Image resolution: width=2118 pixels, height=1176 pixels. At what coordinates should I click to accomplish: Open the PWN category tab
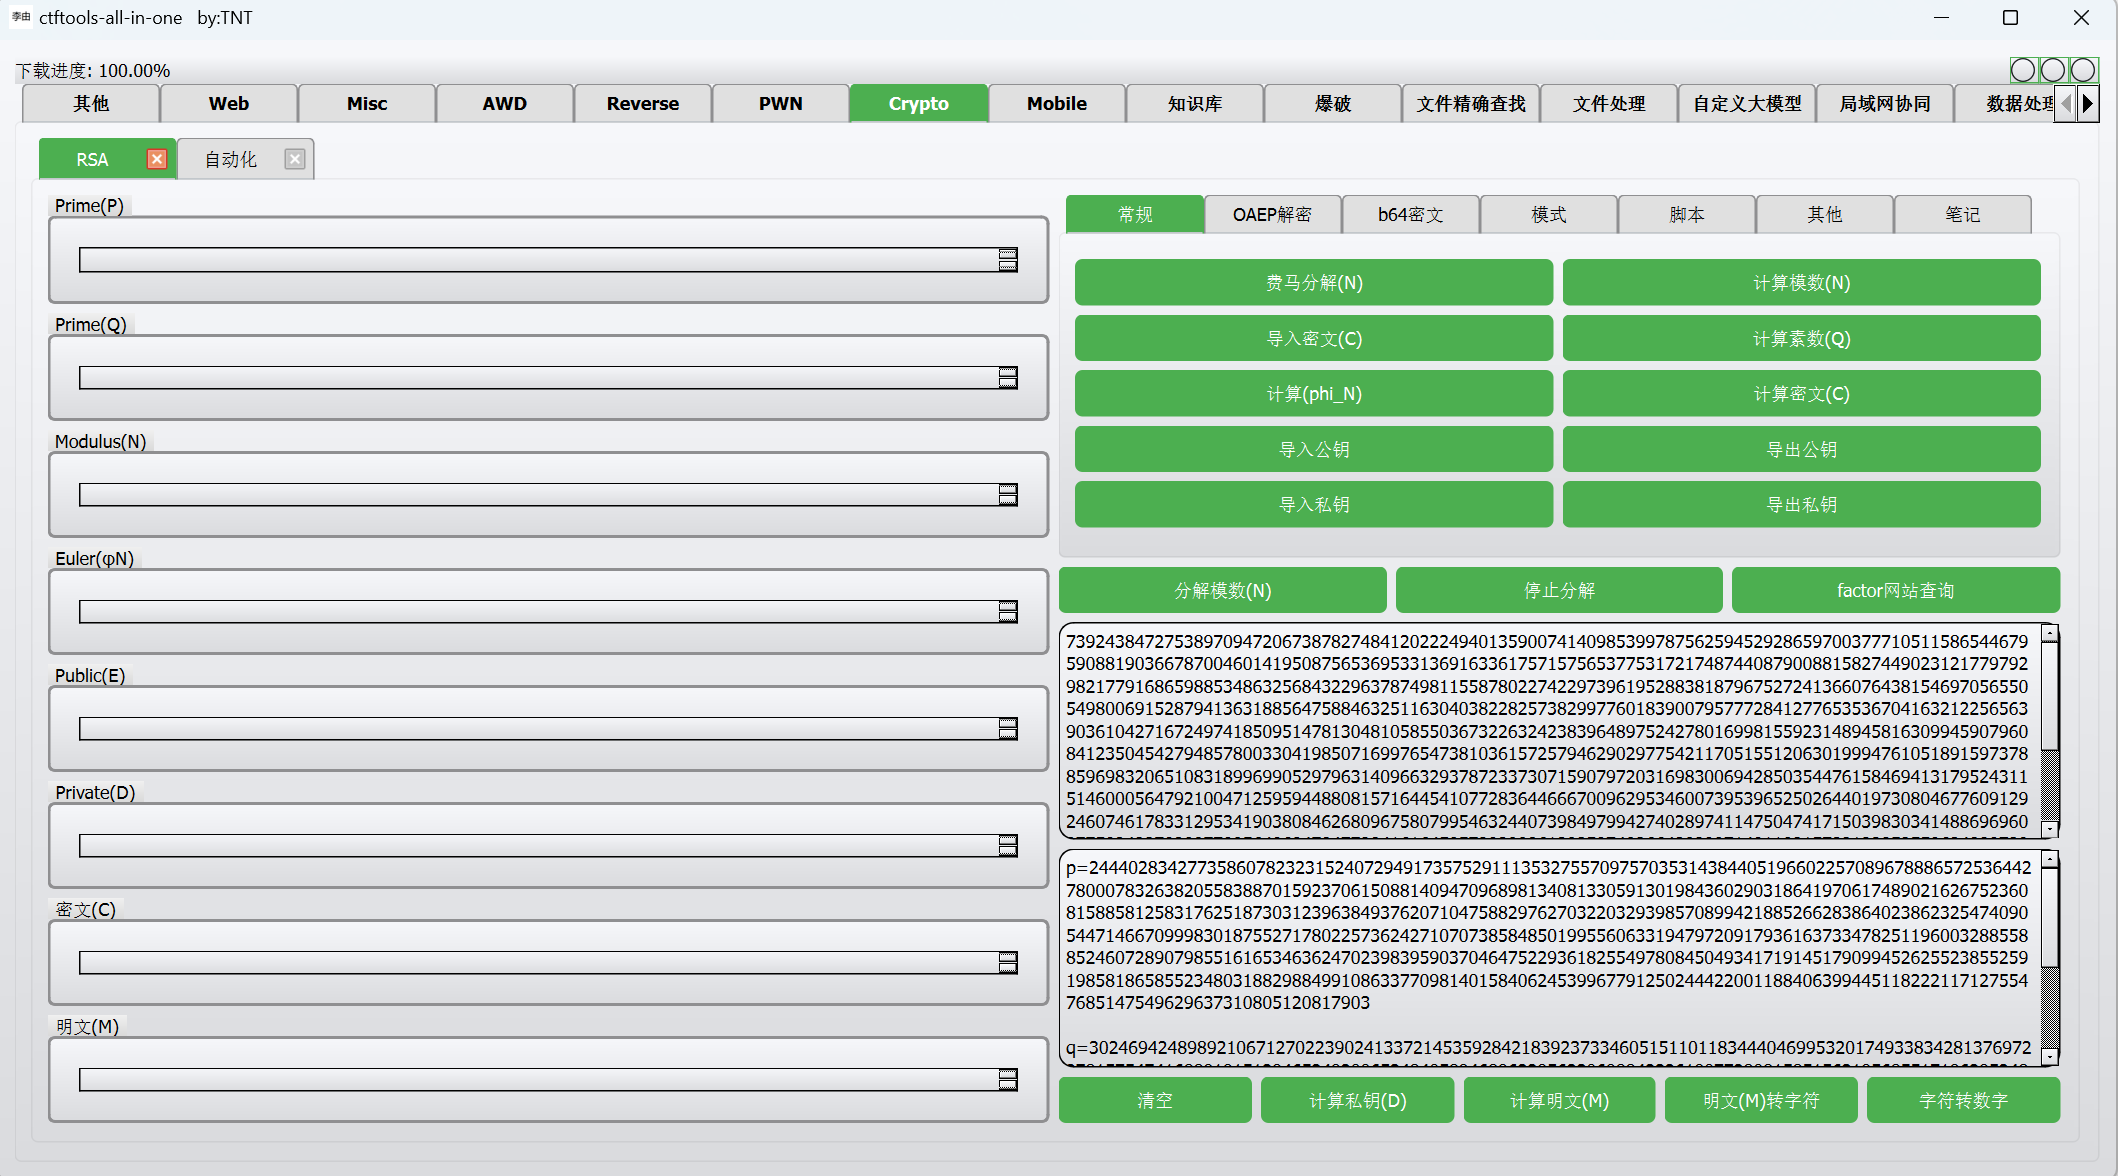[x=781, y=104]
